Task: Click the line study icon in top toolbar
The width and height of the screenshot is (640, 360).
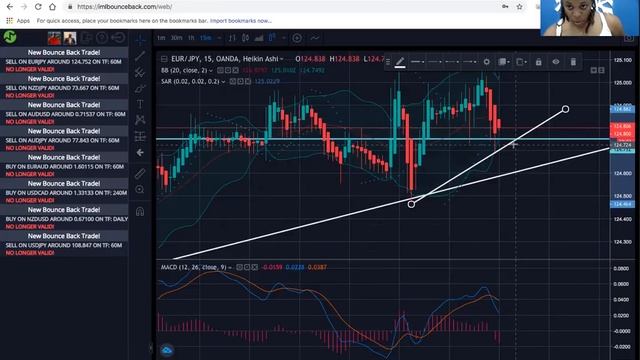Action: (315, 38)
